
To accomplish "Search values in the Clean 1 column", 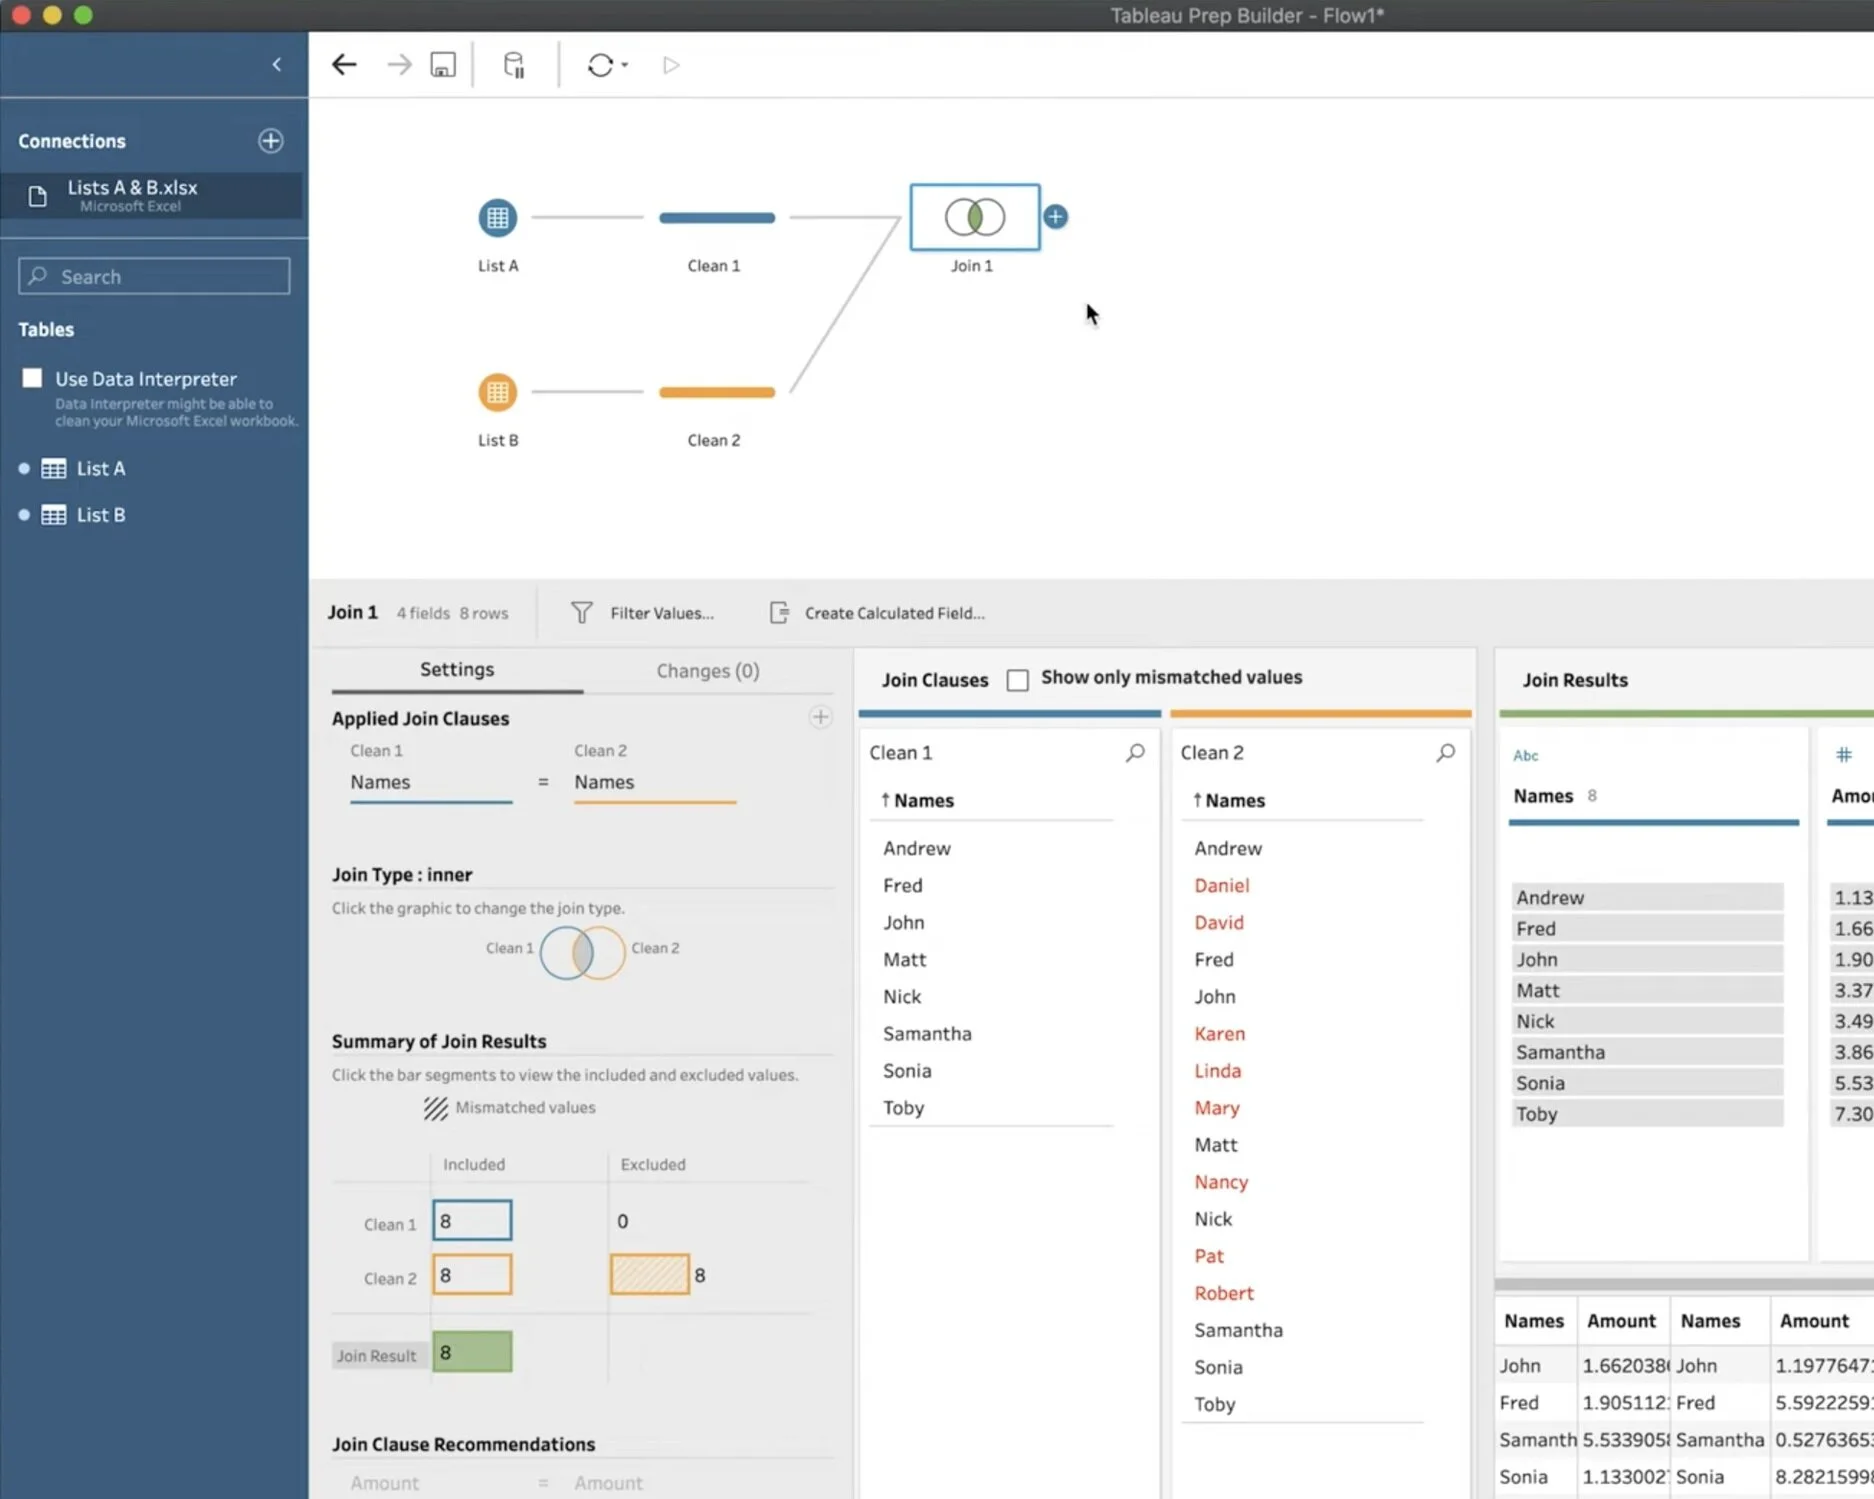I will pos(1135,752).
